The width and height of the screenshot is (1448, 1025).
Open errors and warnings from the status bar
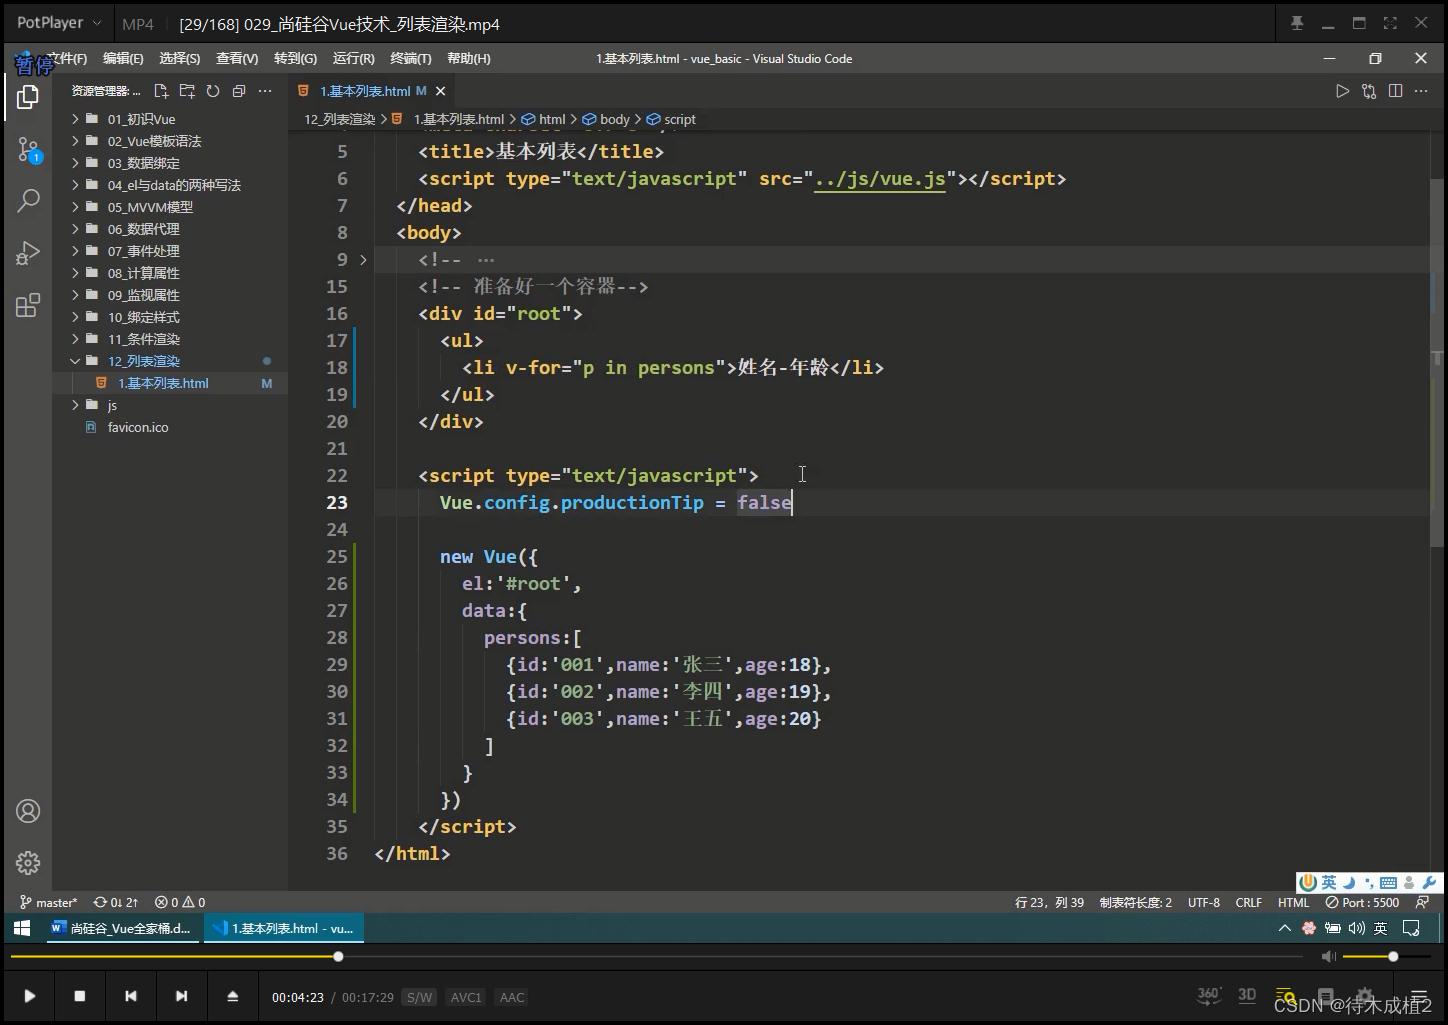180,902
